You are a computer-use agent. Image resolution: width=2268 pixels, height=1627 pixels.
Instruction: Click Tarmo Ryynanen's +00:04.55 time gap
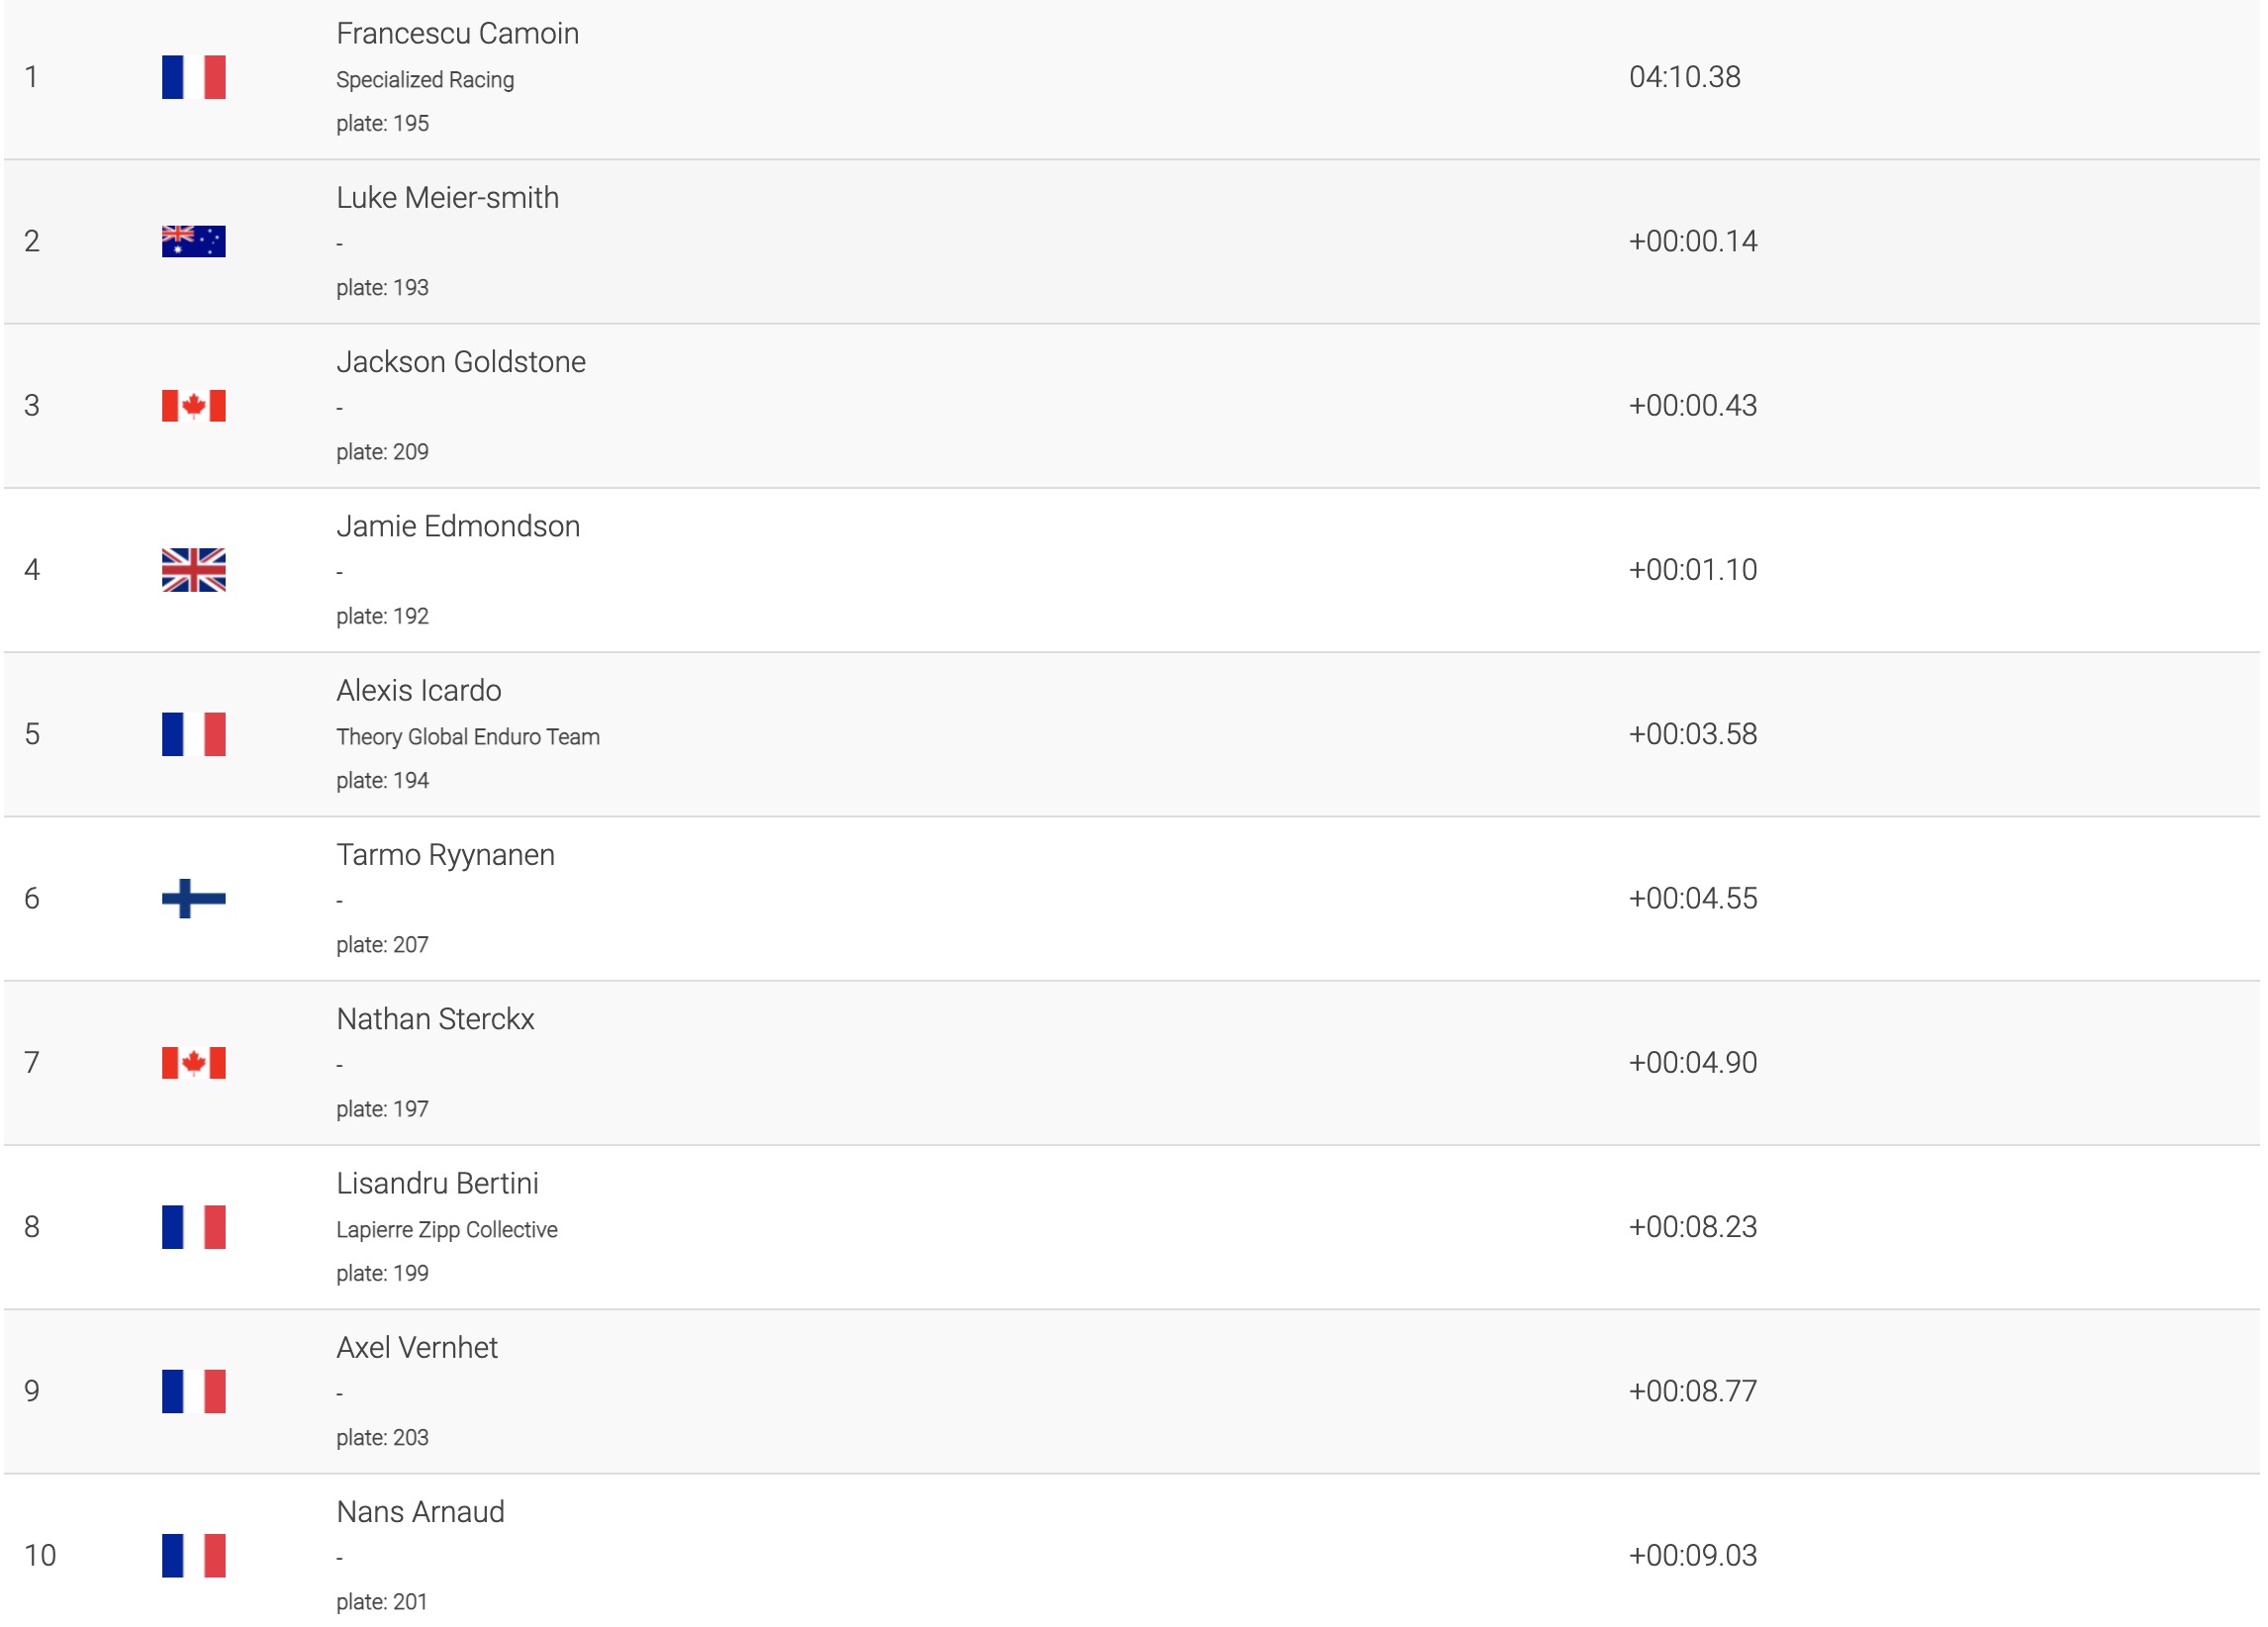[x=1692, y=898]
